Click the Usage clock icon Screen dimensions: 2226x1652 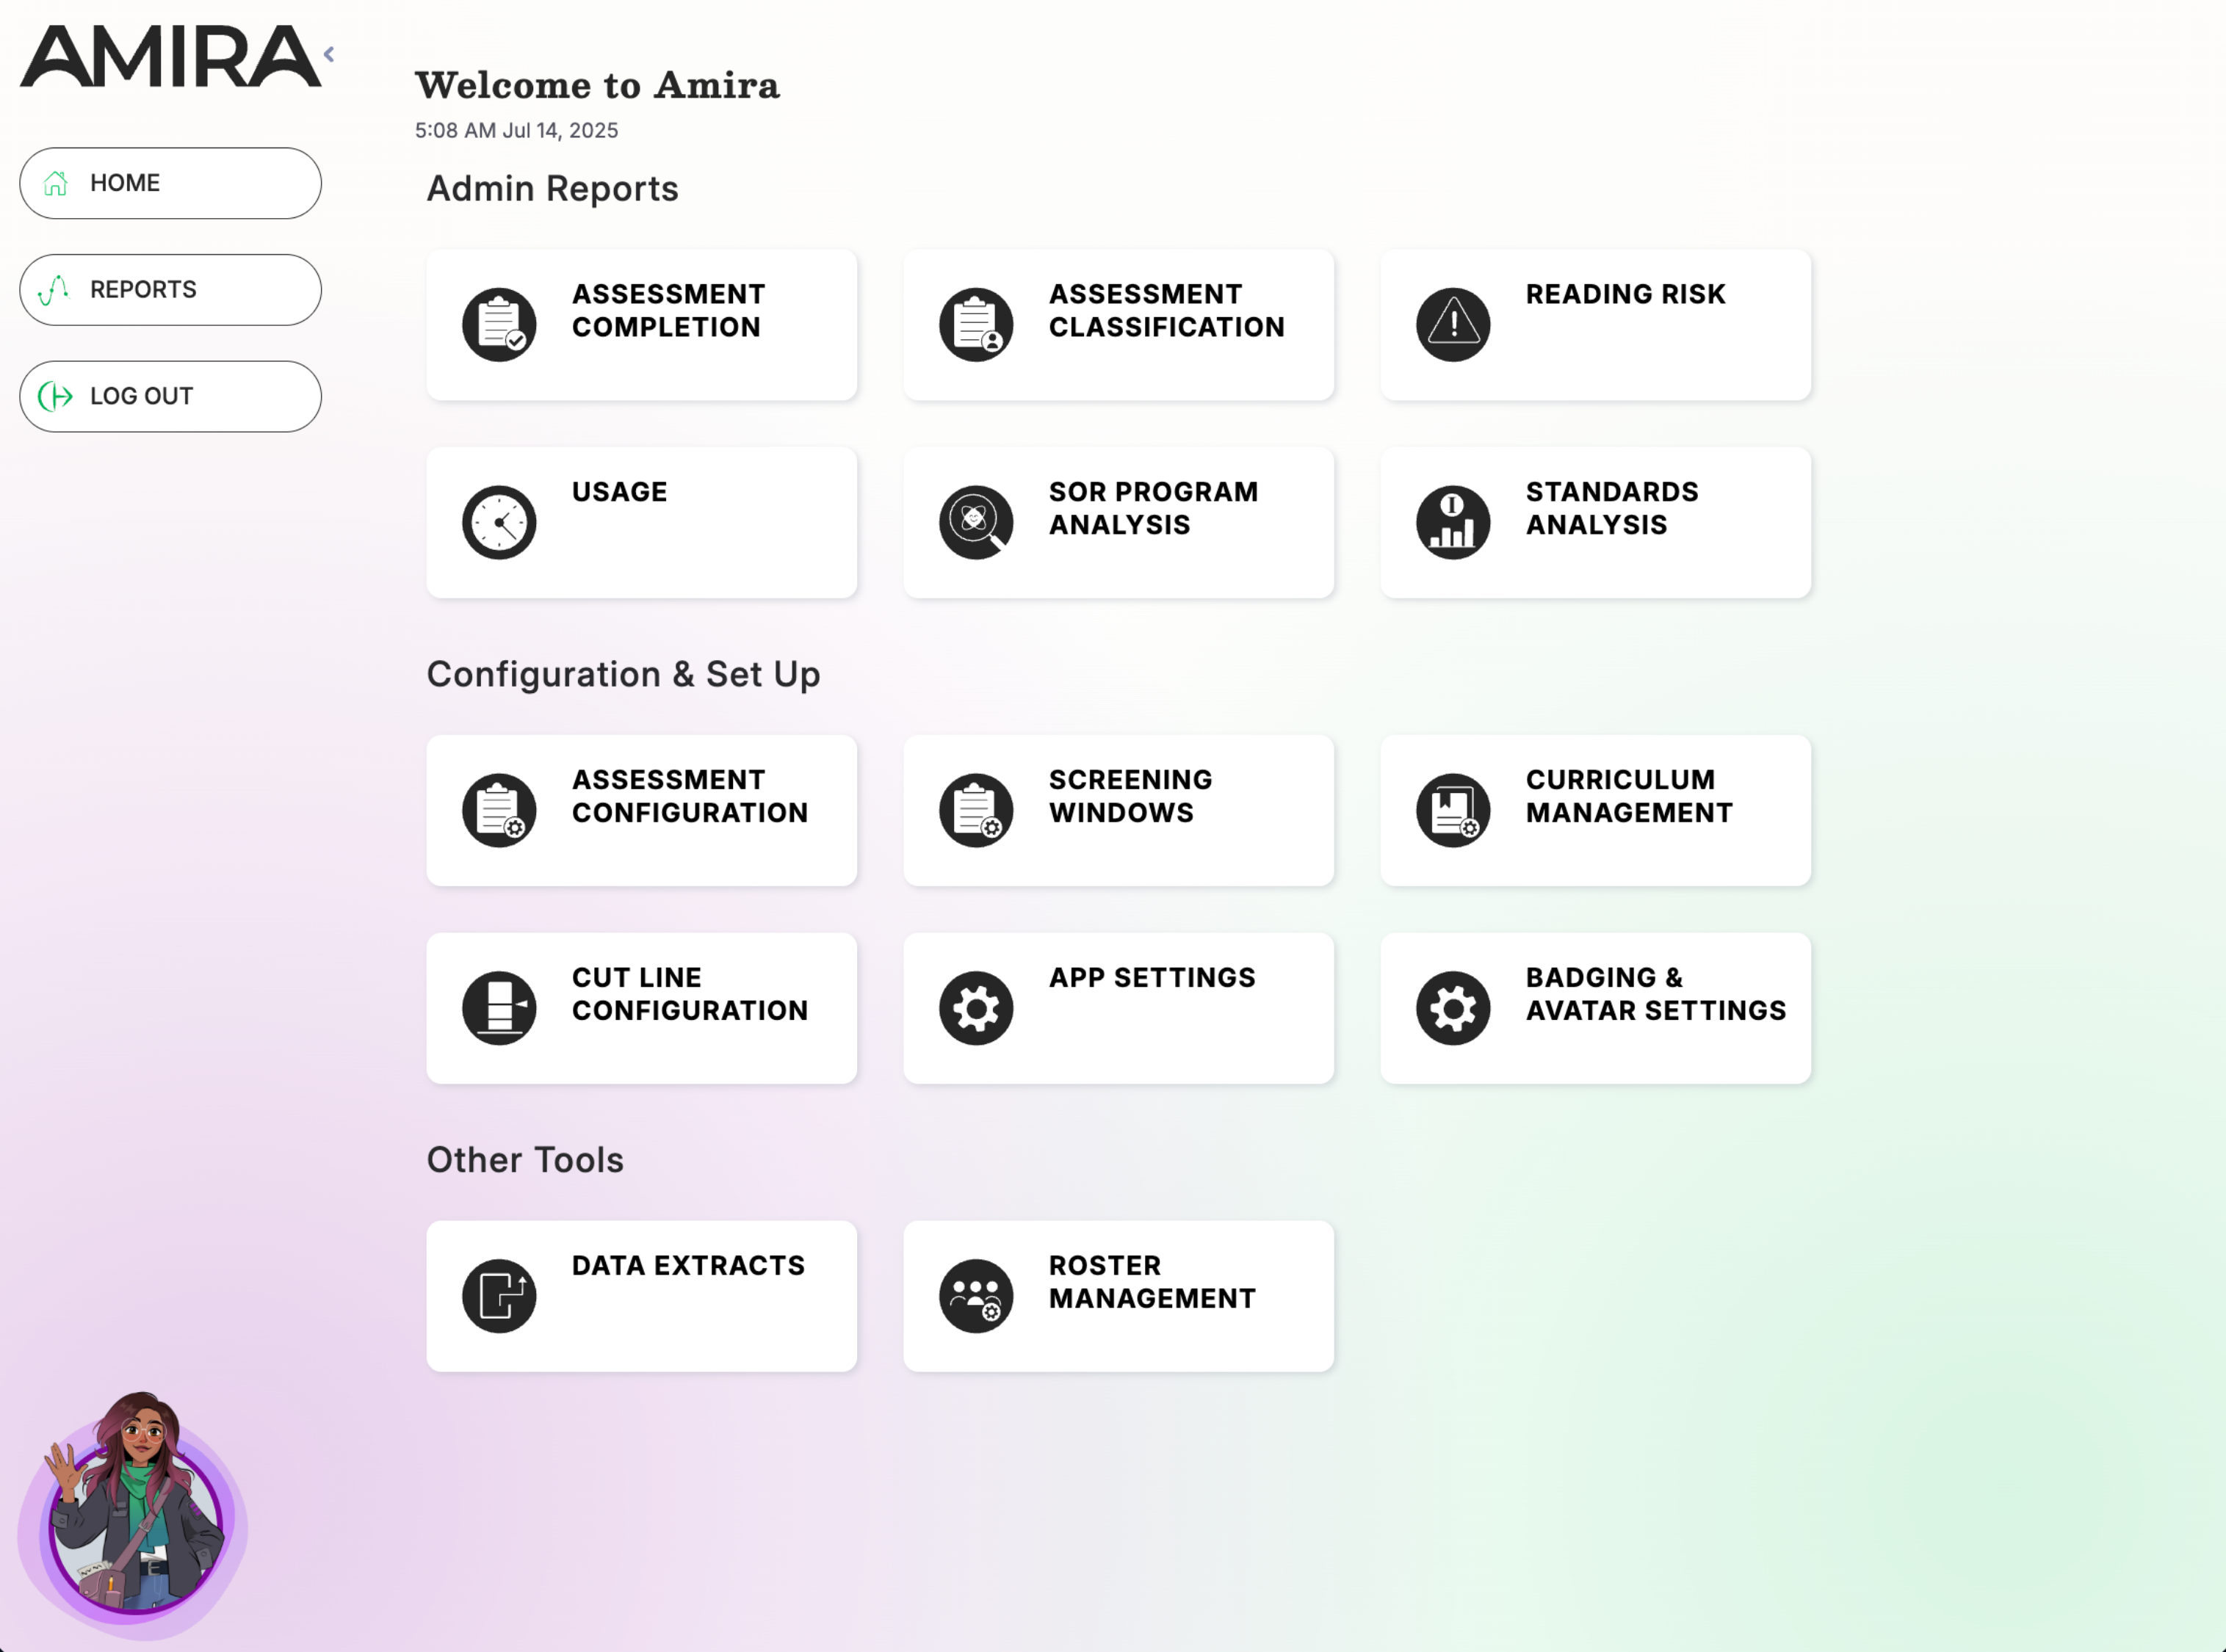[499, 523]
